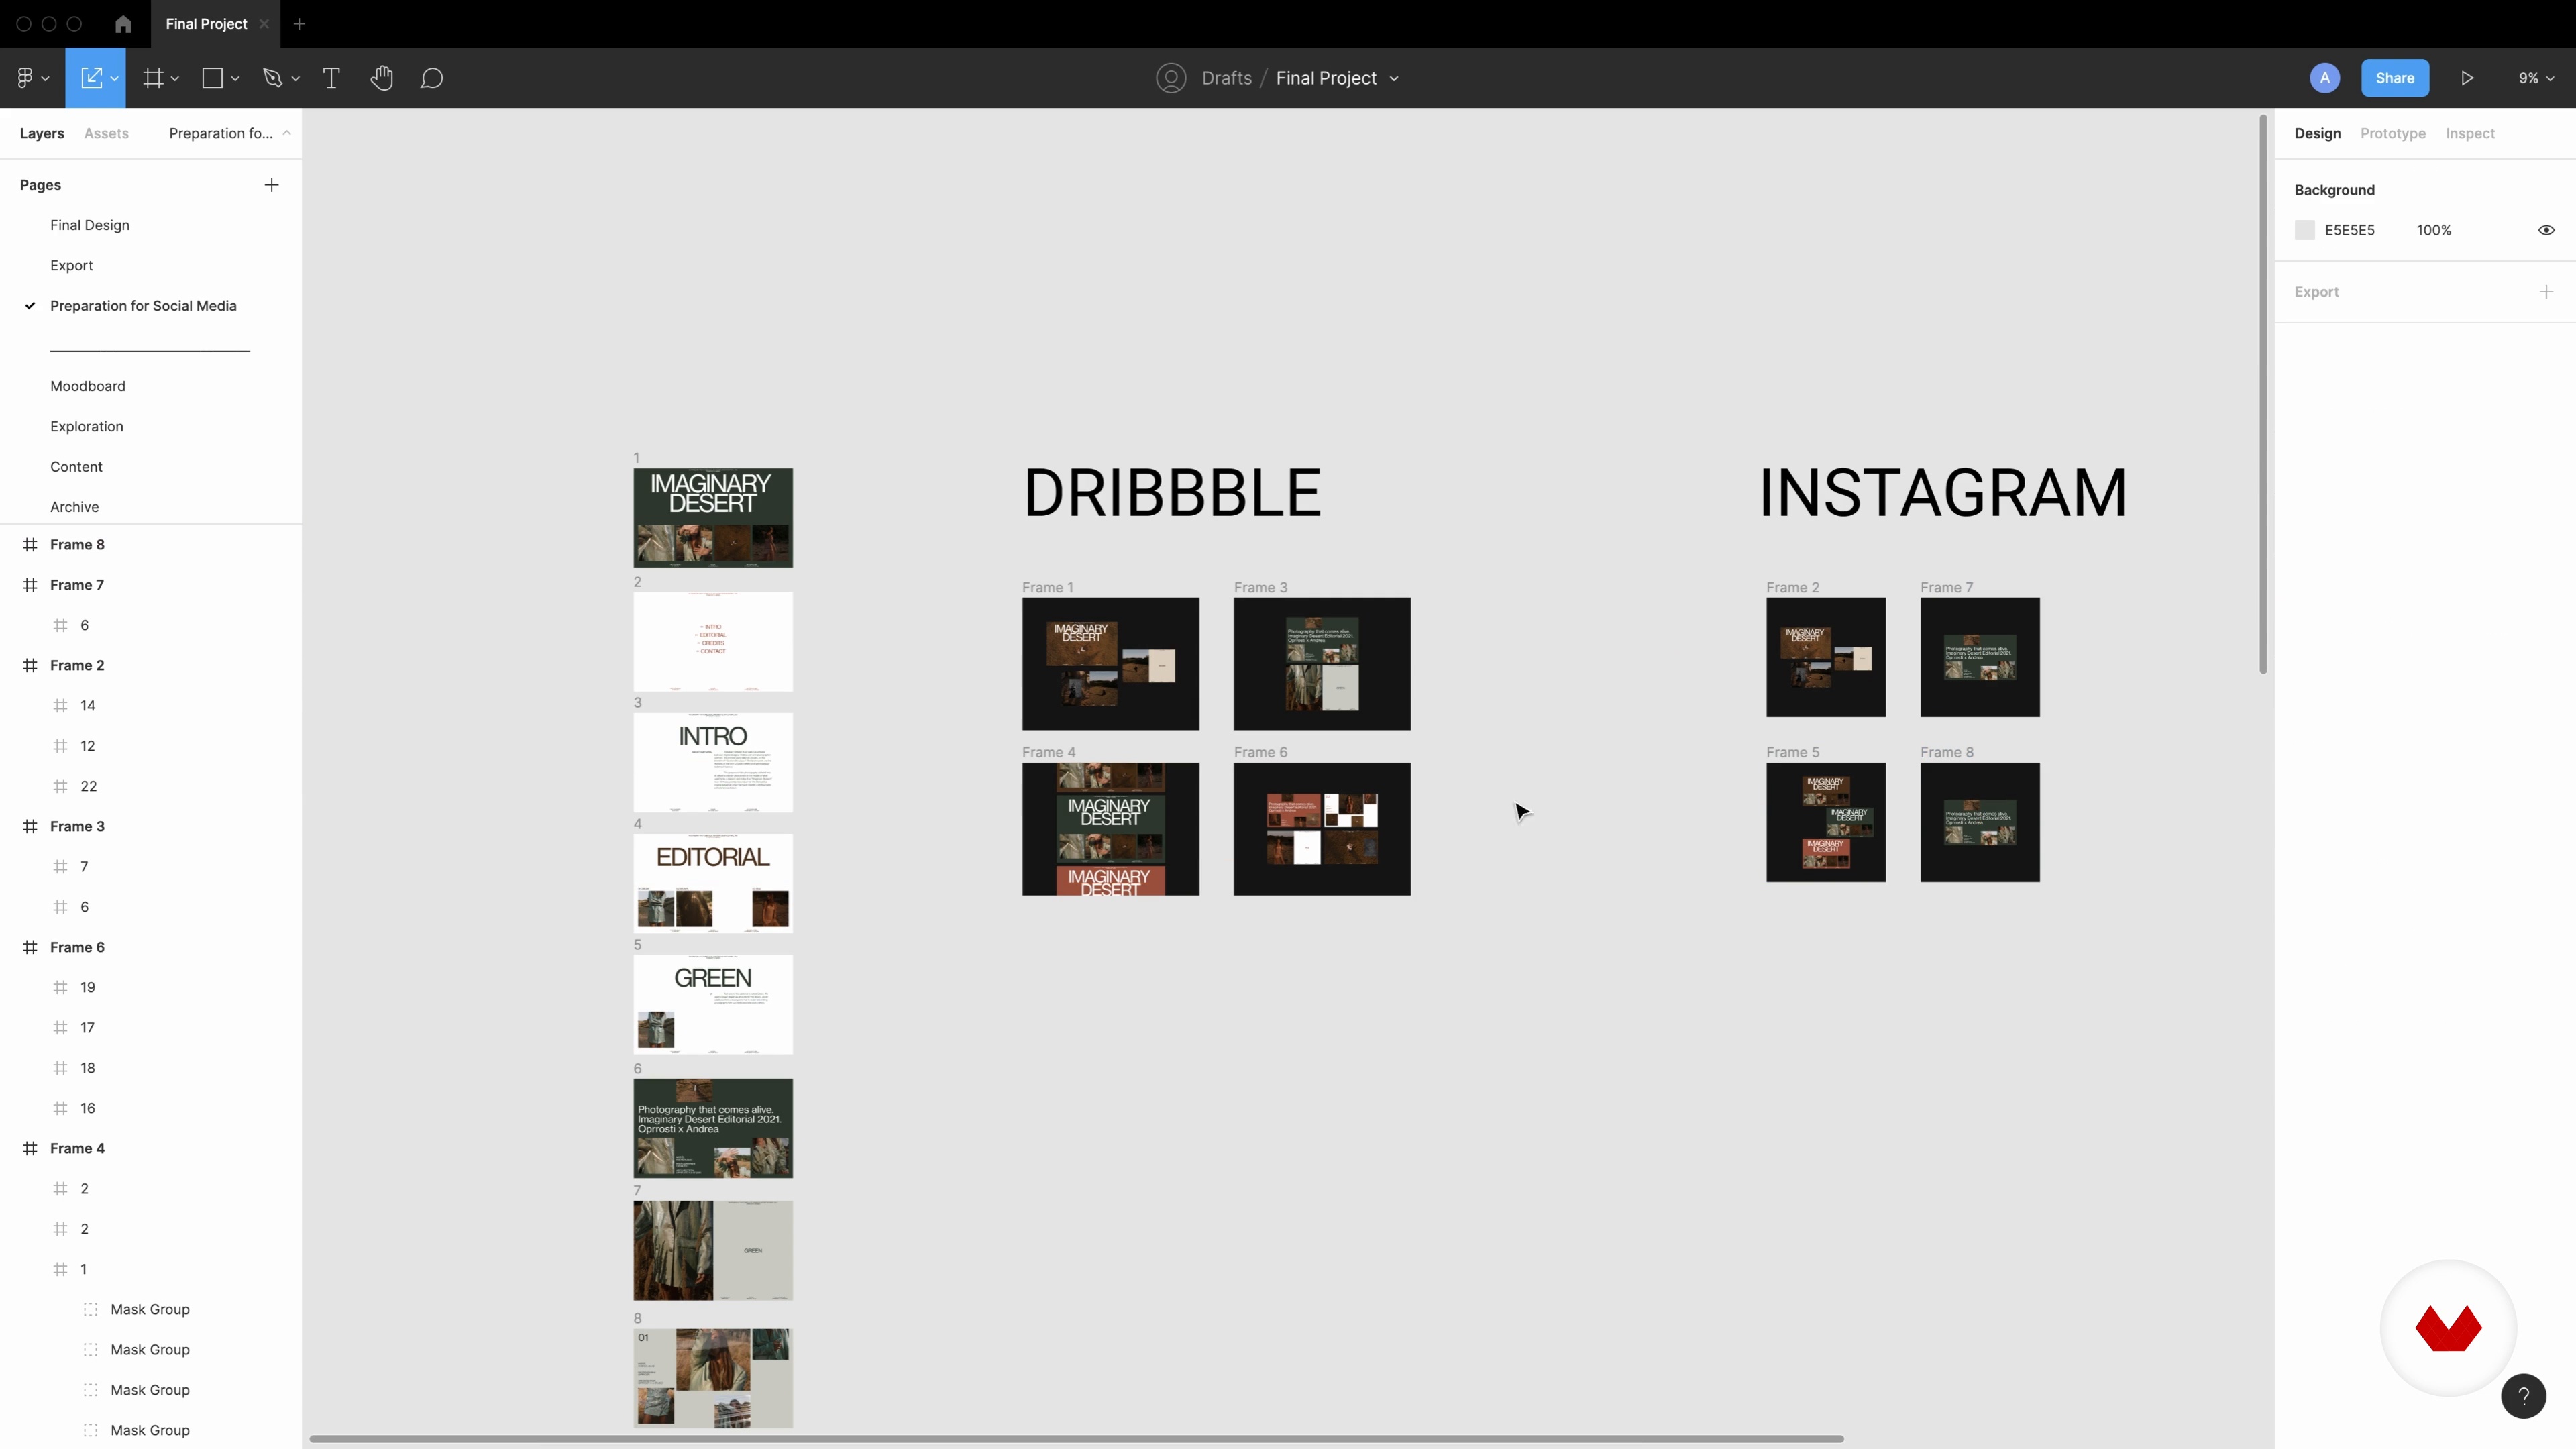Toggle background color visibility eye
The height and width of the screenshot is (1449, 2576).
pos(2546,230)
